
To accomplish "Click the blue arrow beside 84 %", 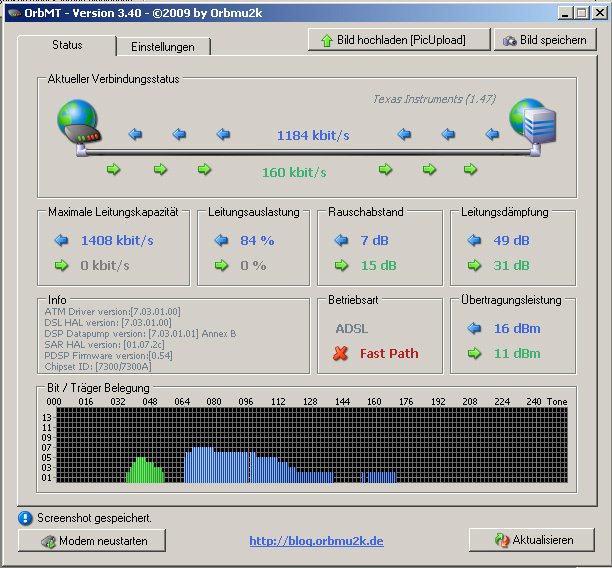I will 221,240.
